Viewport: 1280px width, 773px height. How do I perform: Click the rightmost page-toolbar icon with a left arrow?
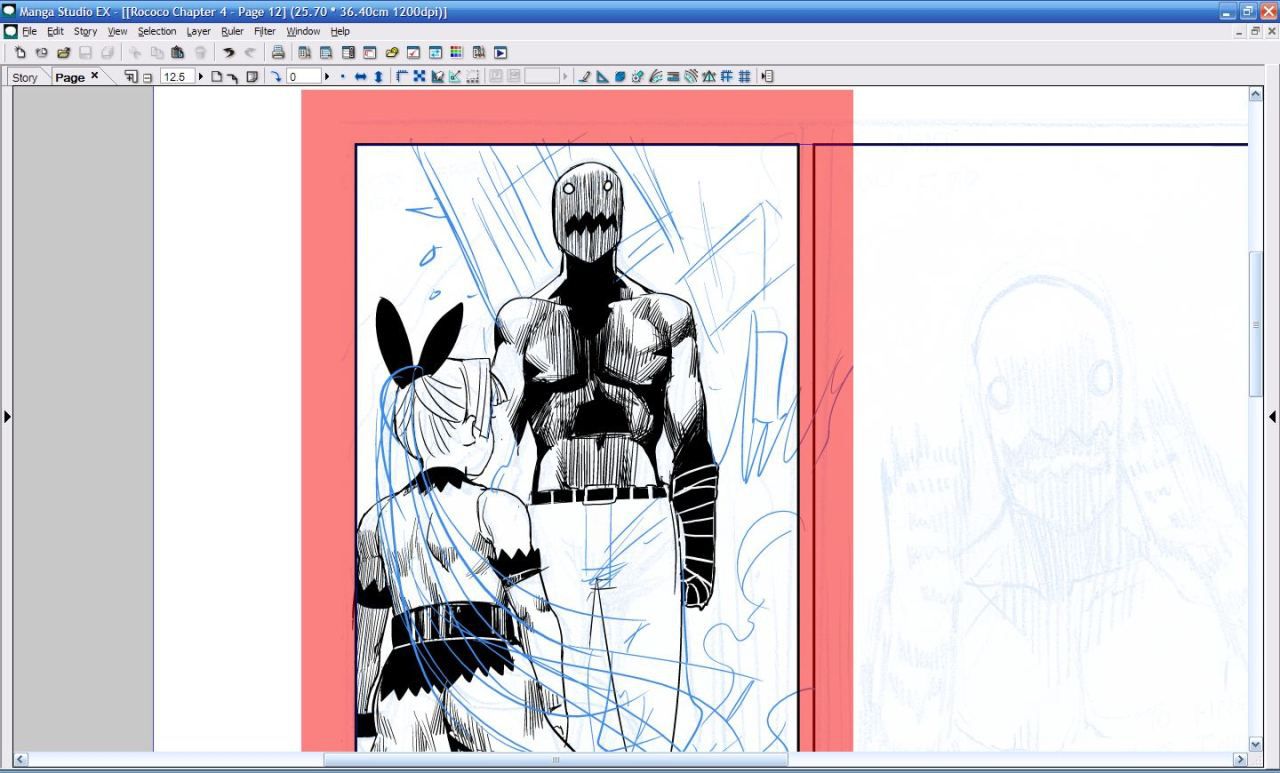[x=767, y=77]
